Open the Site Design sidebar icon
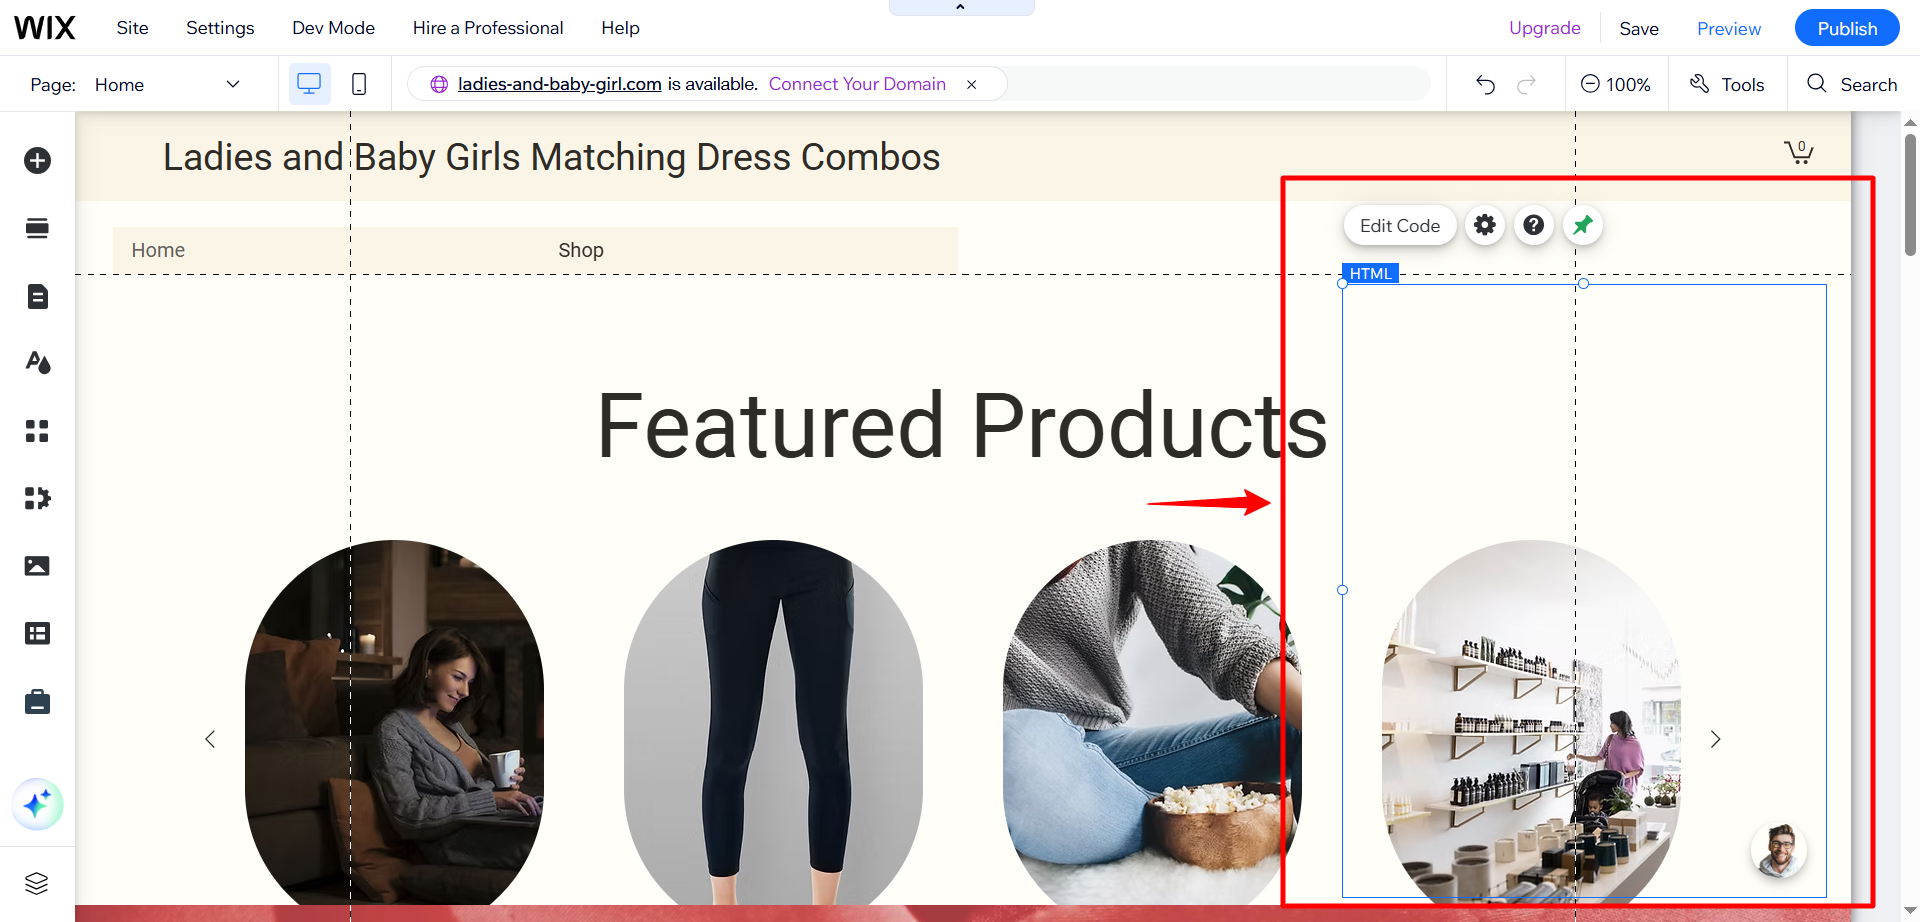Screen dimensions: 1920x922 click(37, 362)
